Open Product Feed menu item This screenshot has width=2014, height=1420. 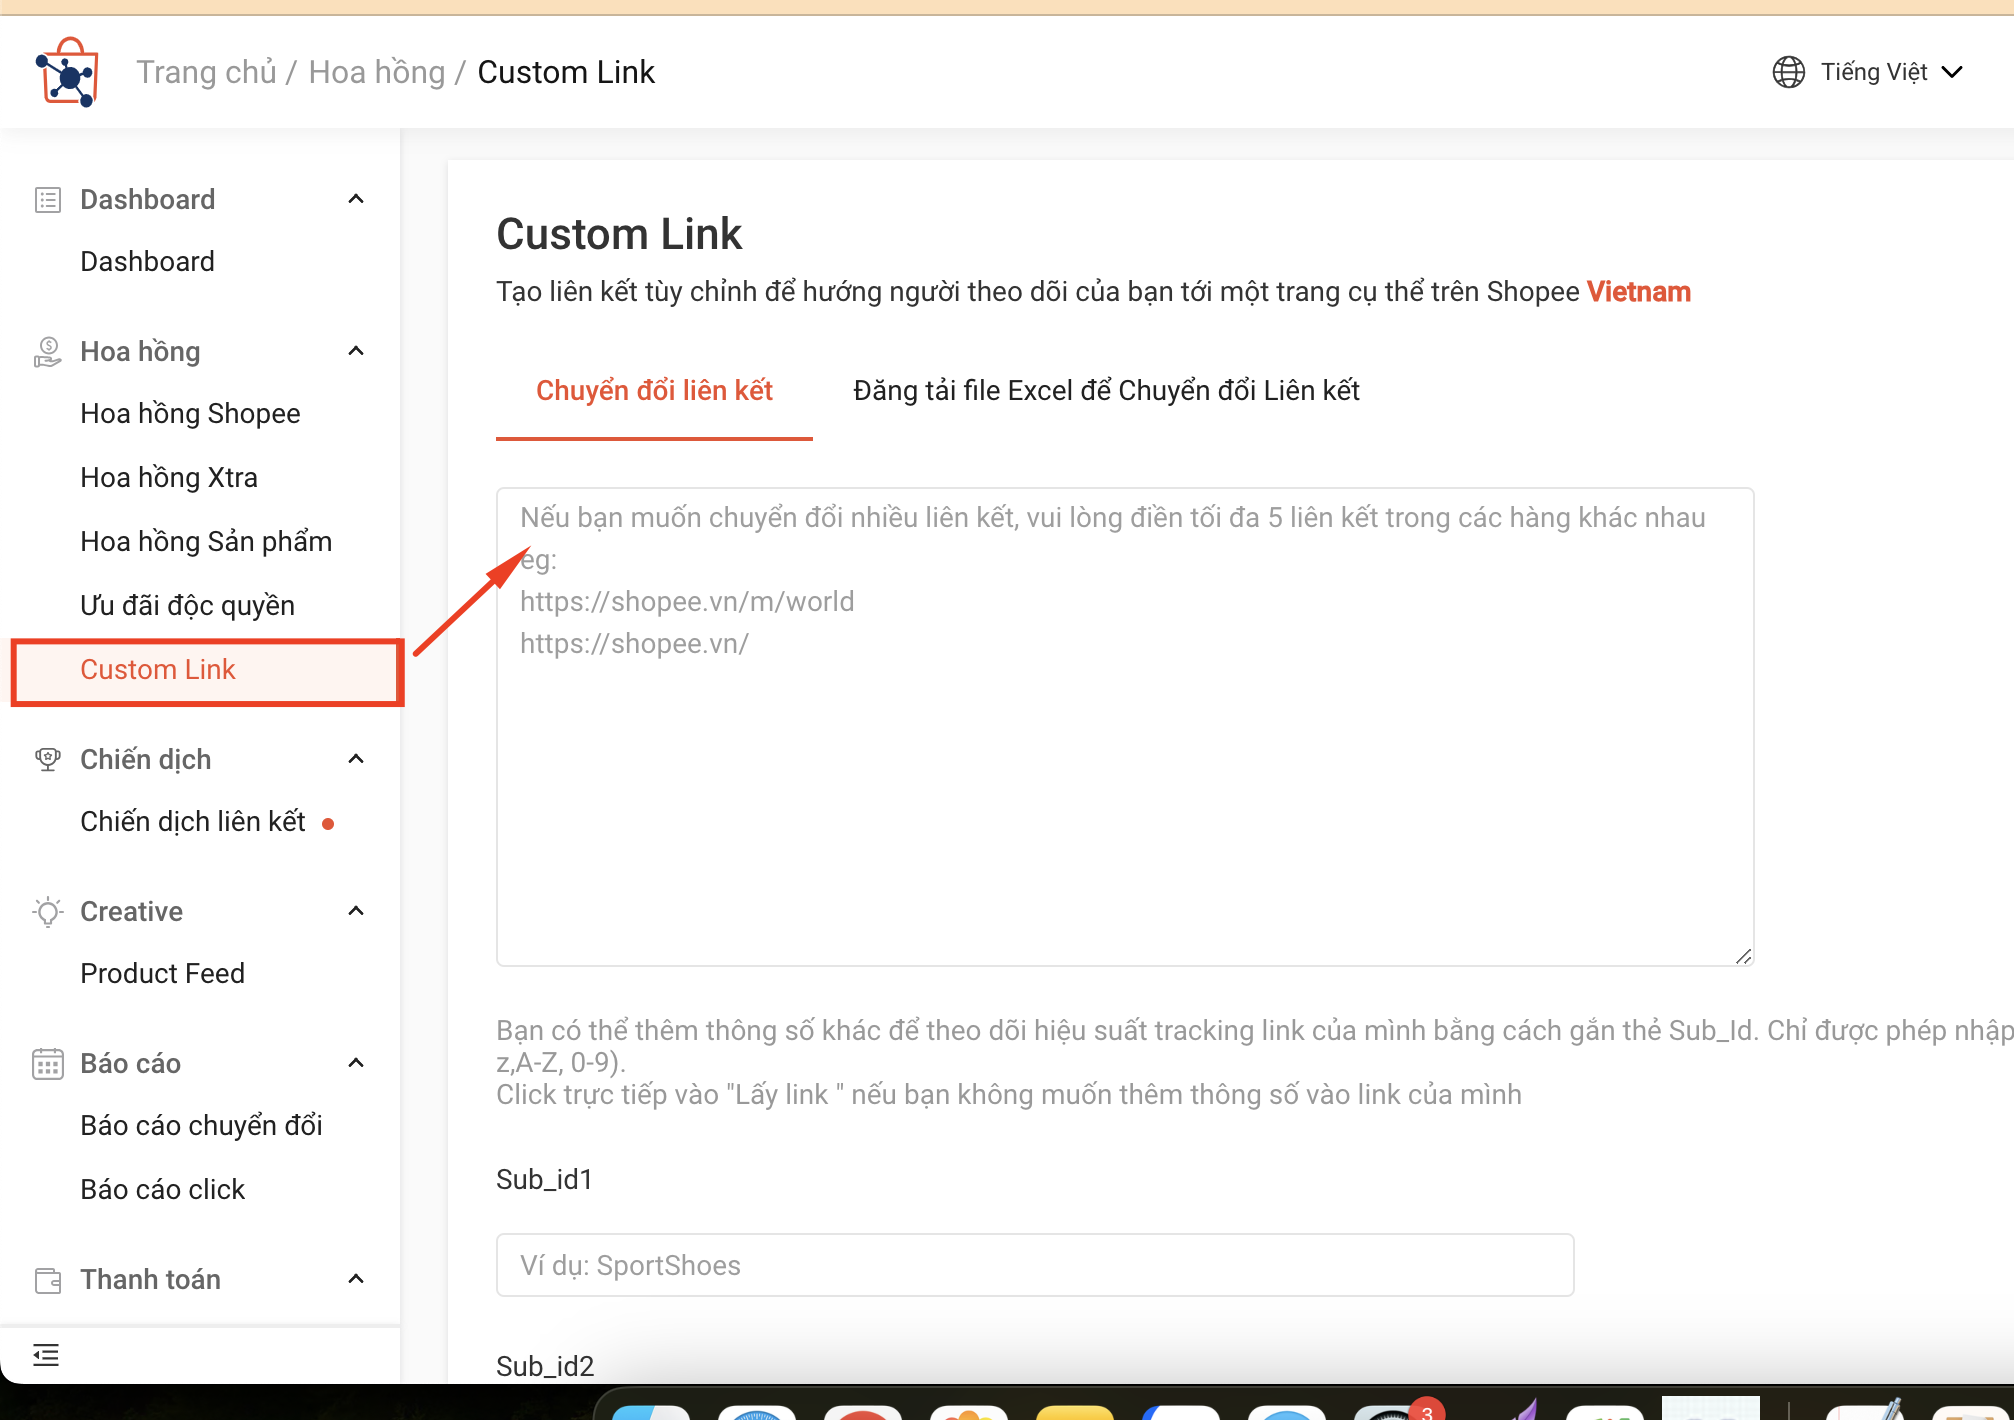(x=162, y=973)
